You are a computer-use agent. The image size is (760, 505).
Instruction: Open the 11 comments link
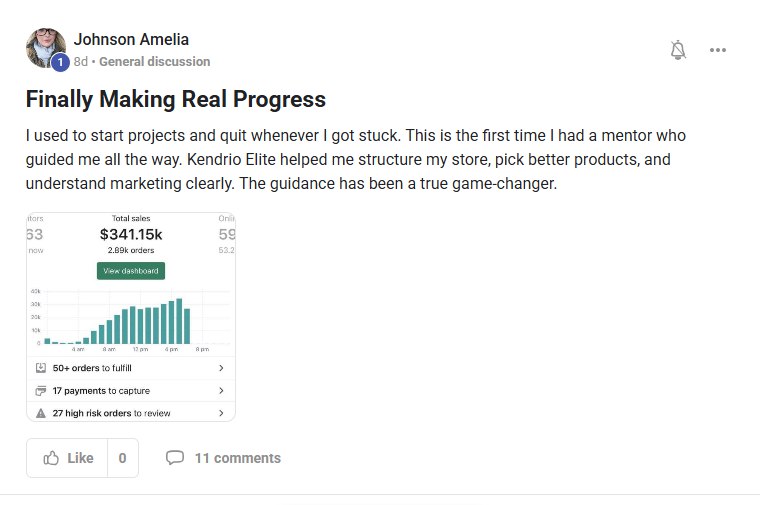[x=237, y=458]
